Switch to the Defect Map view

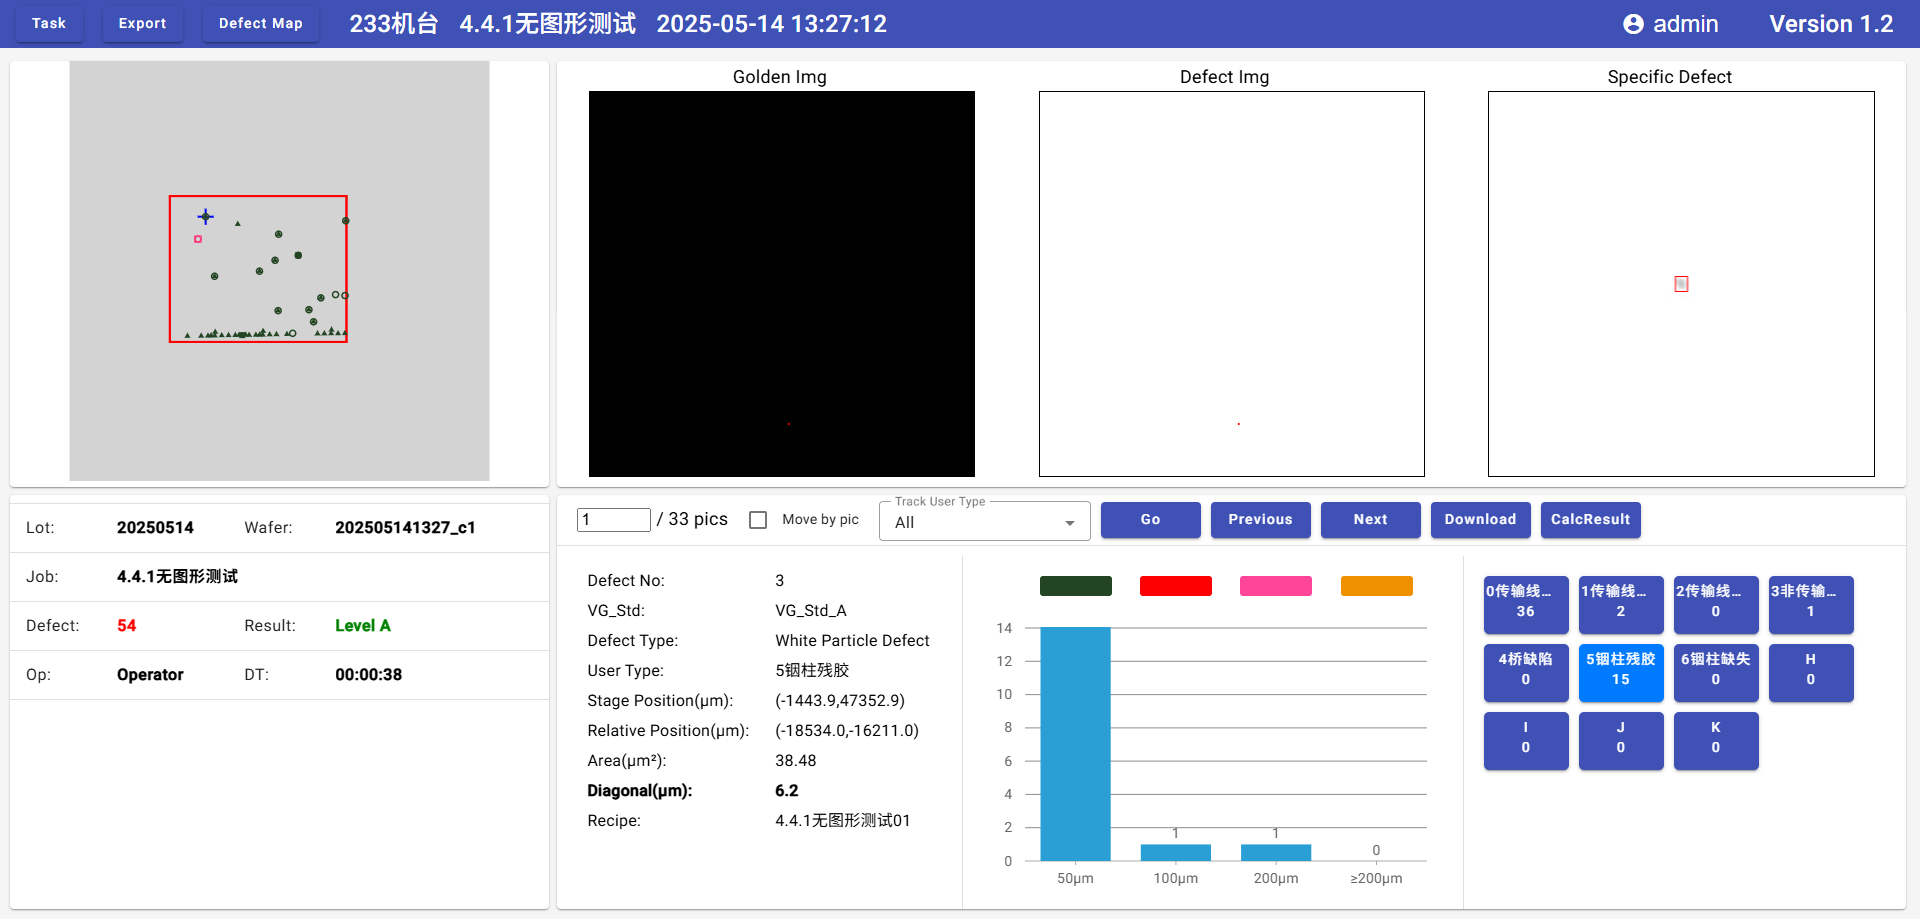tap(260, 23)
